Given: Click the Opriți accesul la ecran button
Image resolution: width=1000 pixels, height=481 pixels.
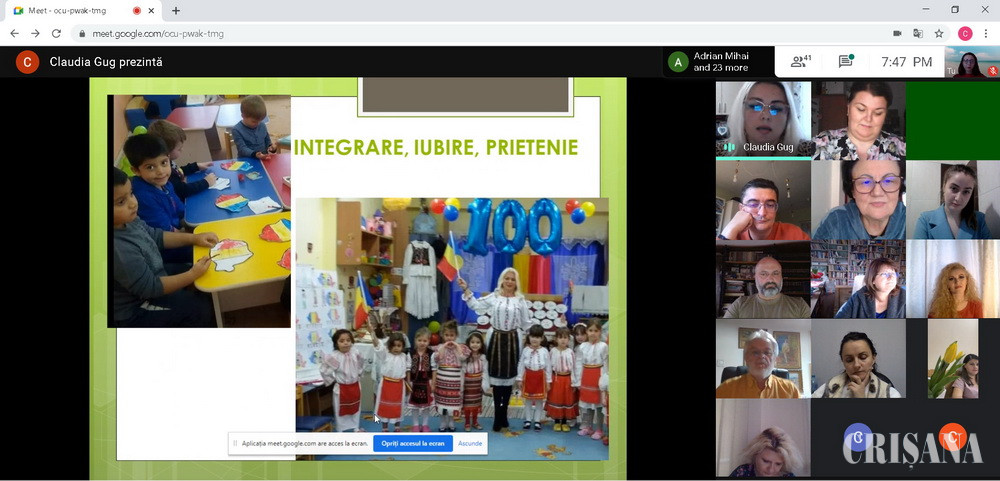Looking at the screenshot, I should click(413, 443).
